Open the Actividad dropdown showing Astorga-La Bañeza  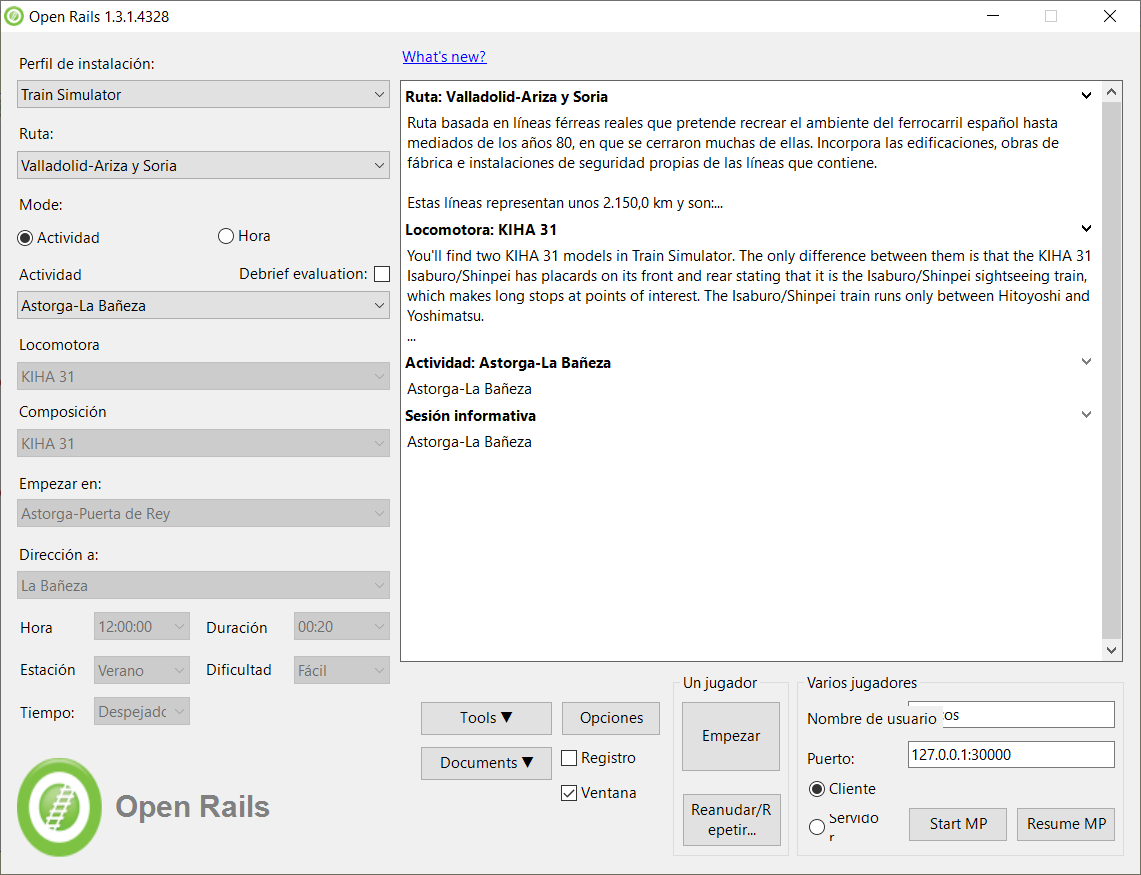[203, 306]
